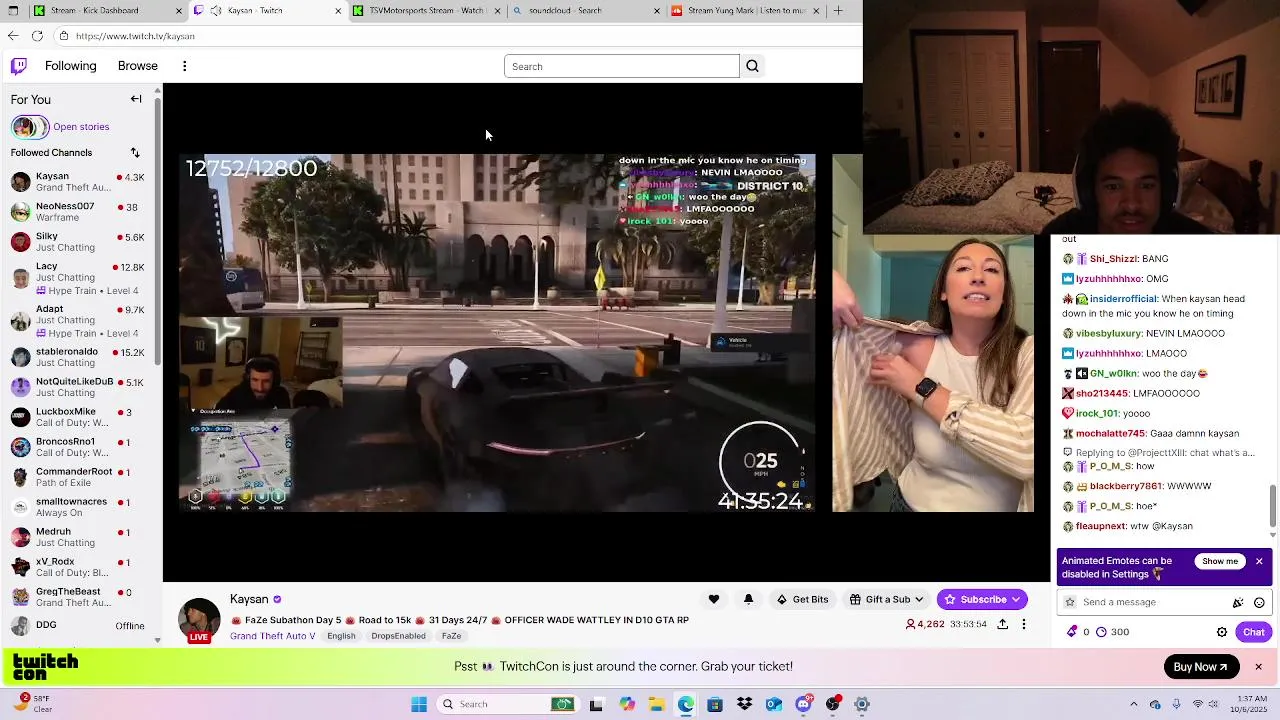Dismiss the animated emotes notice
The width and height of the screenshot is (1280, 720).
(1259, 561)
